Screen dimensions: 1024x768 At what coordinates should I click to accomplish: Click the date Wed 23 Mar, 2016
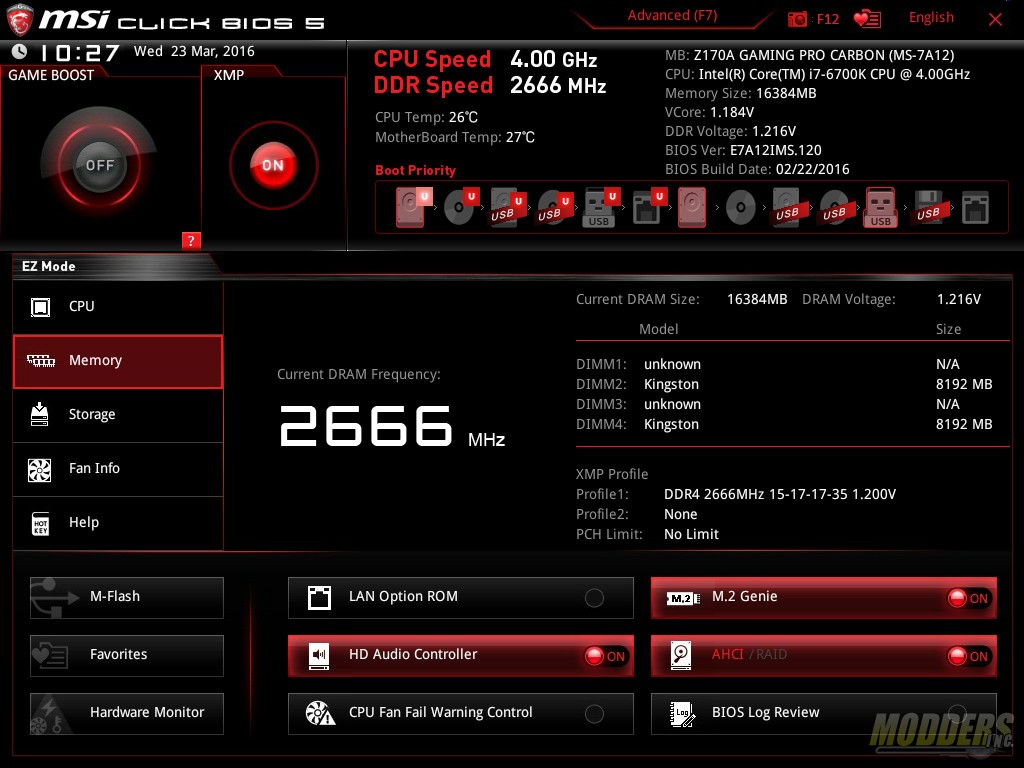click(x=194, y=52)
